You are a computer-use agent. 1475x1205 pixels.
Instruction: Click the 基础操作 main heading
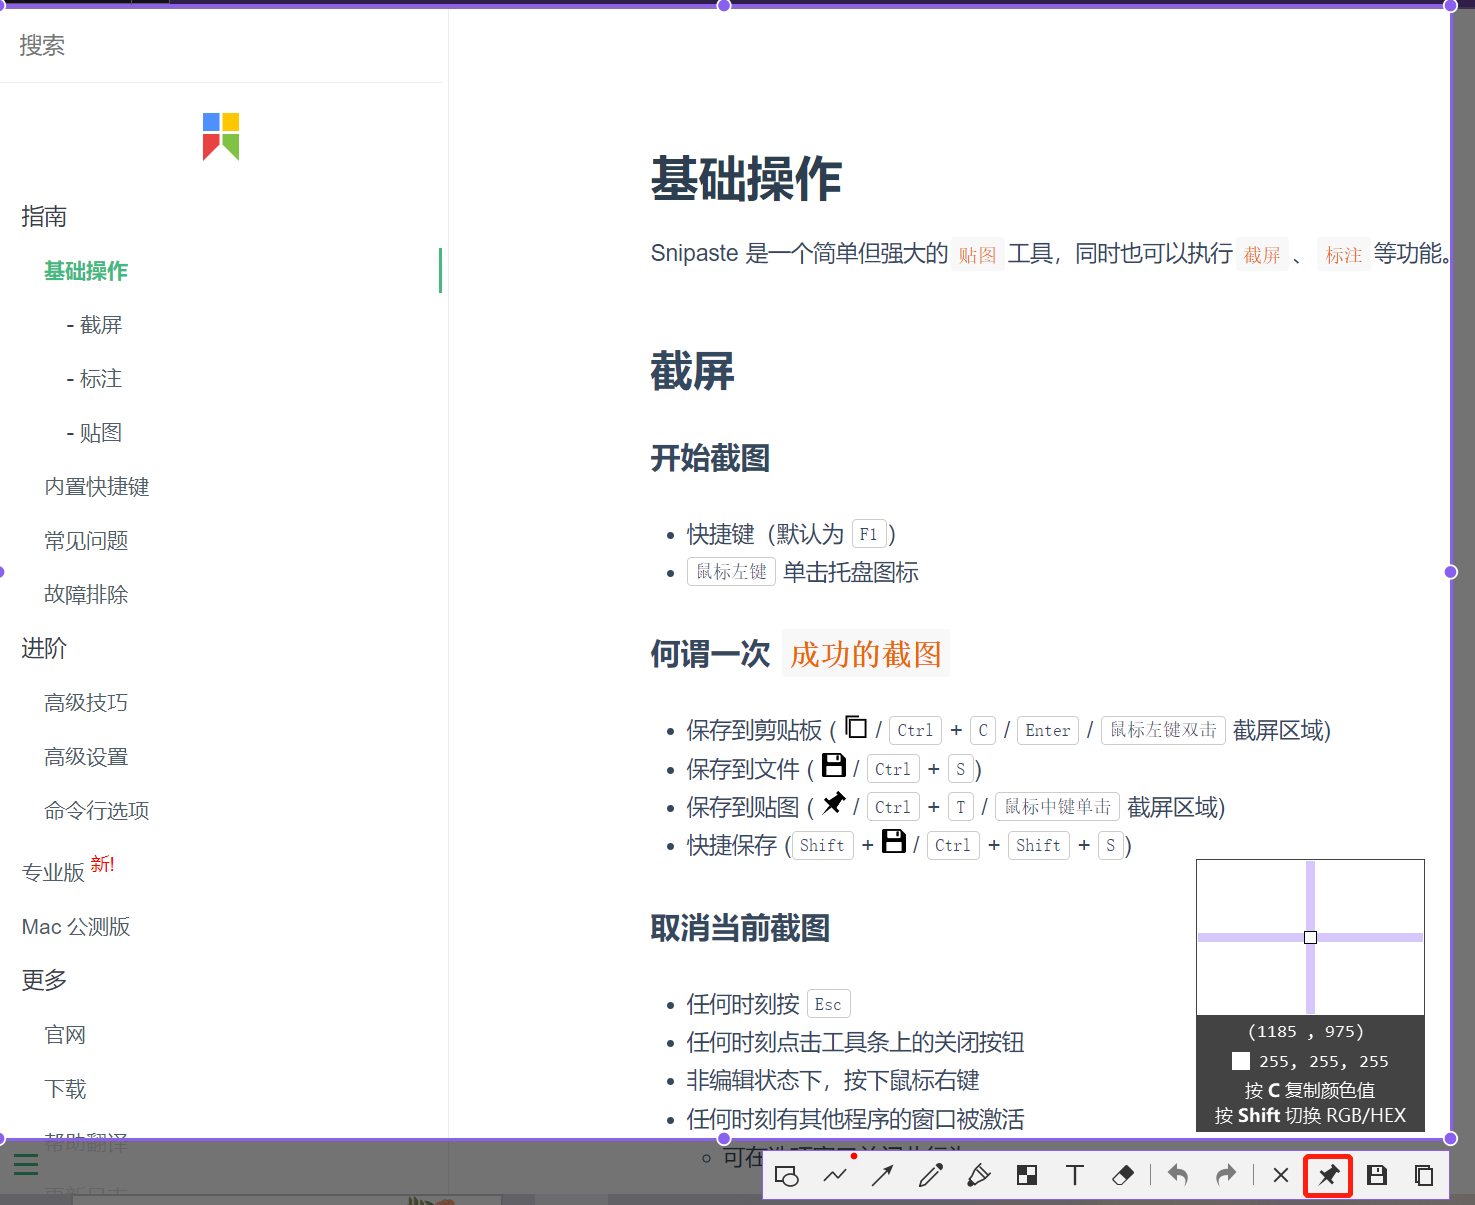coord(746,179)
